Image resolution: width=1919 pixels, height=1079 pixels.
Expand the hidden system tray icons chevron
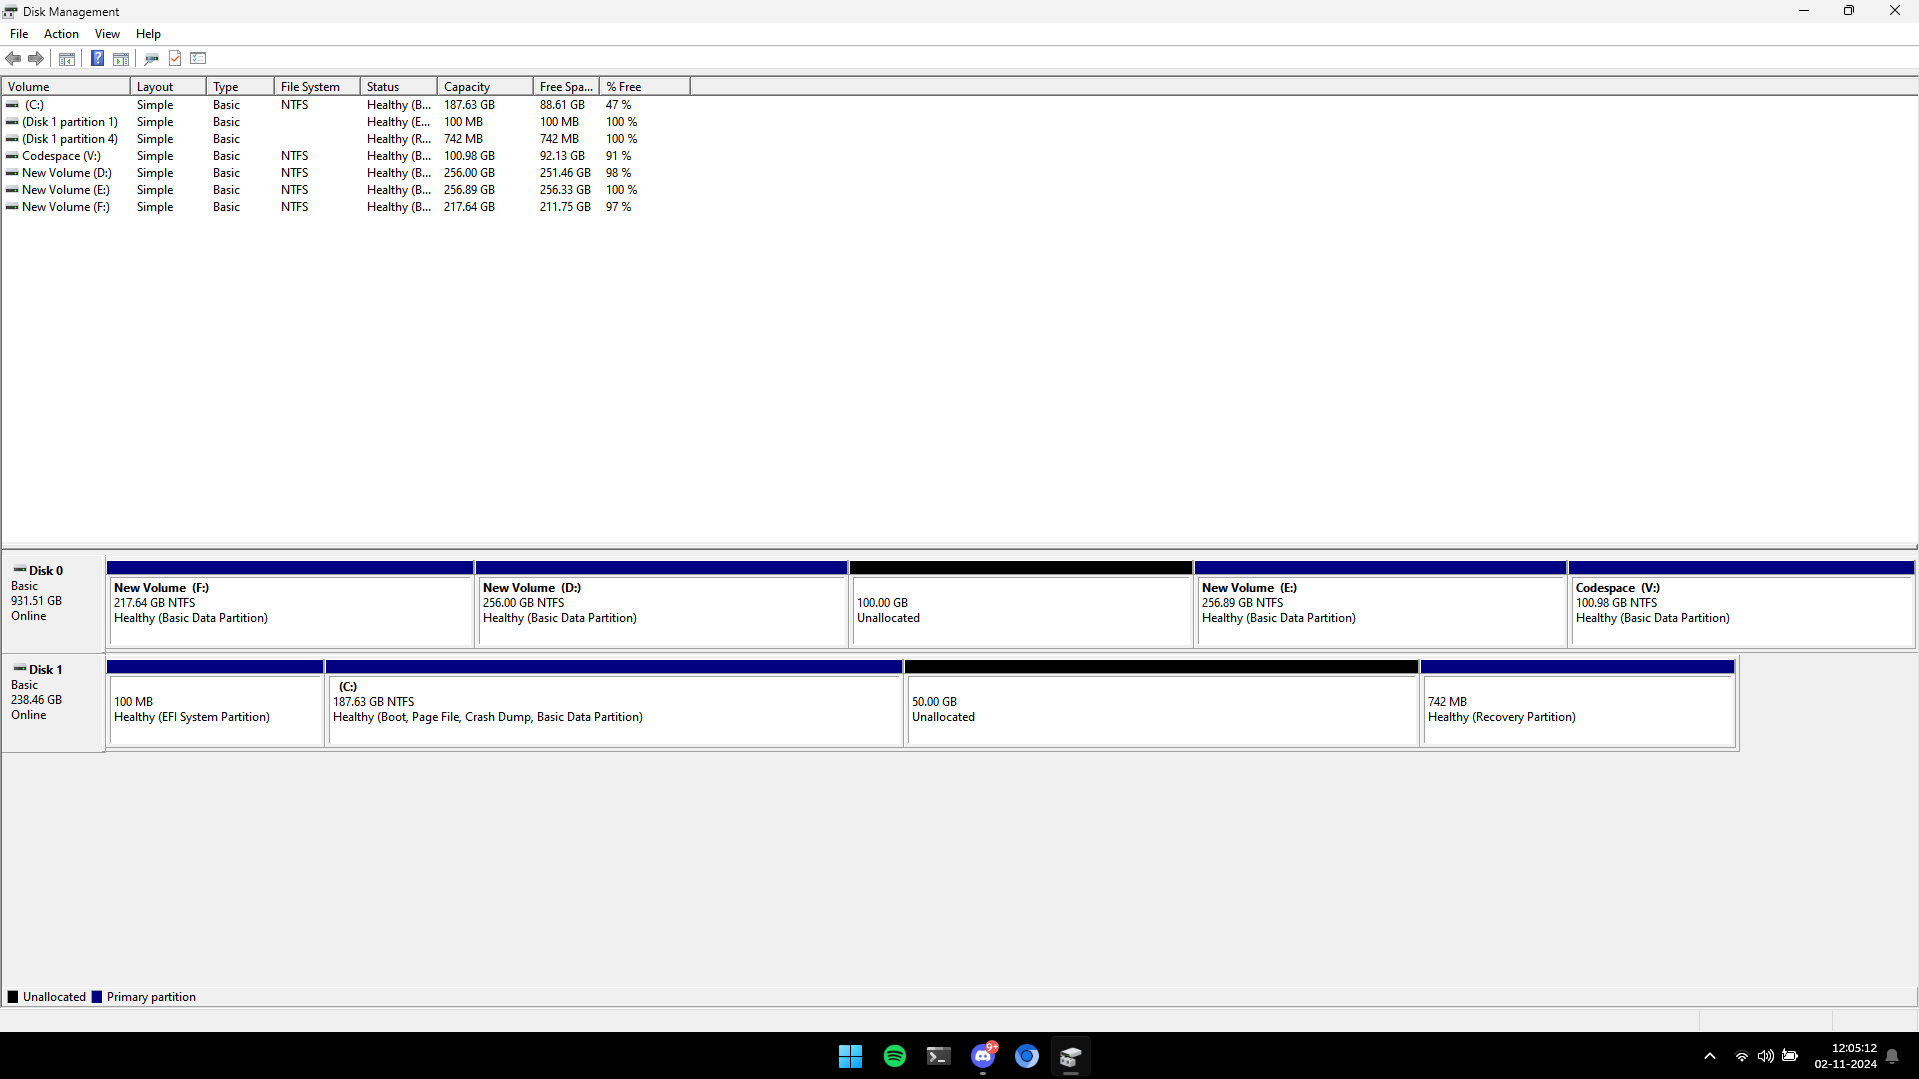pyautogui.click(x=1709, y=1056)
